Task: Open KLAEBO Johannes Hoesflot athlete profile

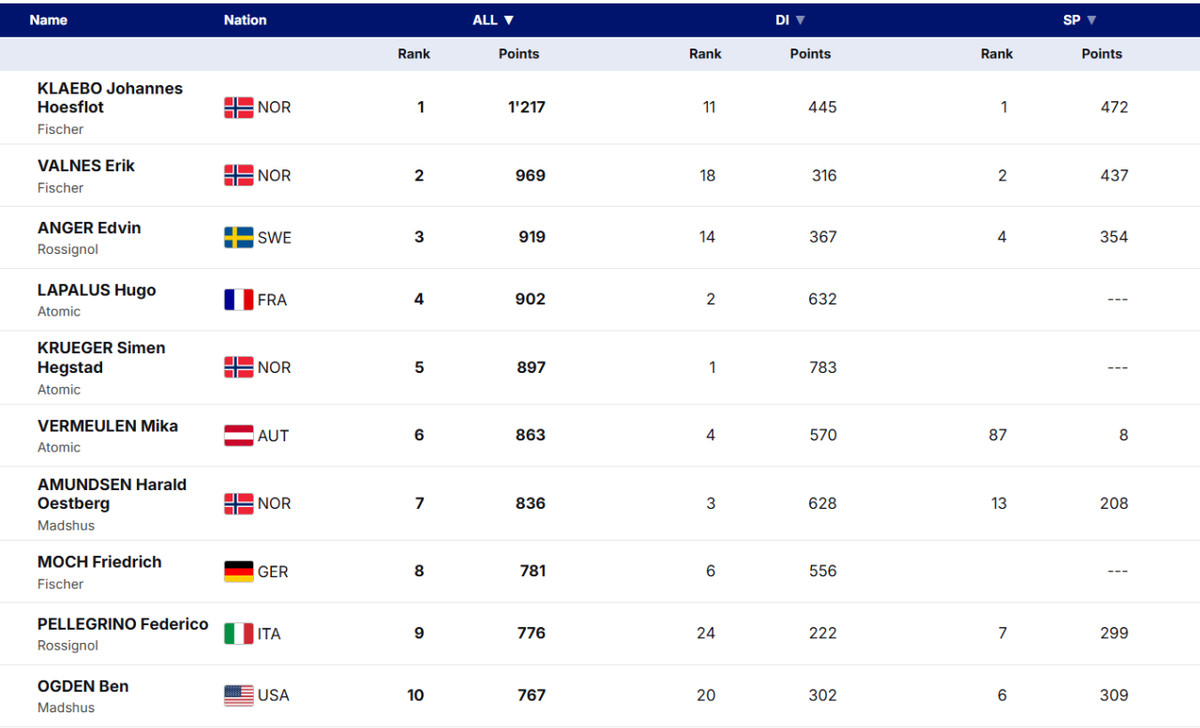Action: [110, 97]
